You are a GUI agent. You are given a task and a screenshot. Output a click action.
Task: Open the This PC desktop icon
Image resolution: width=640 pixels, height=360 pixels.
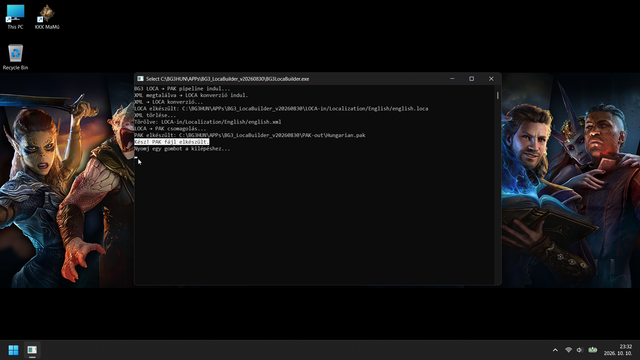[15, 17]
